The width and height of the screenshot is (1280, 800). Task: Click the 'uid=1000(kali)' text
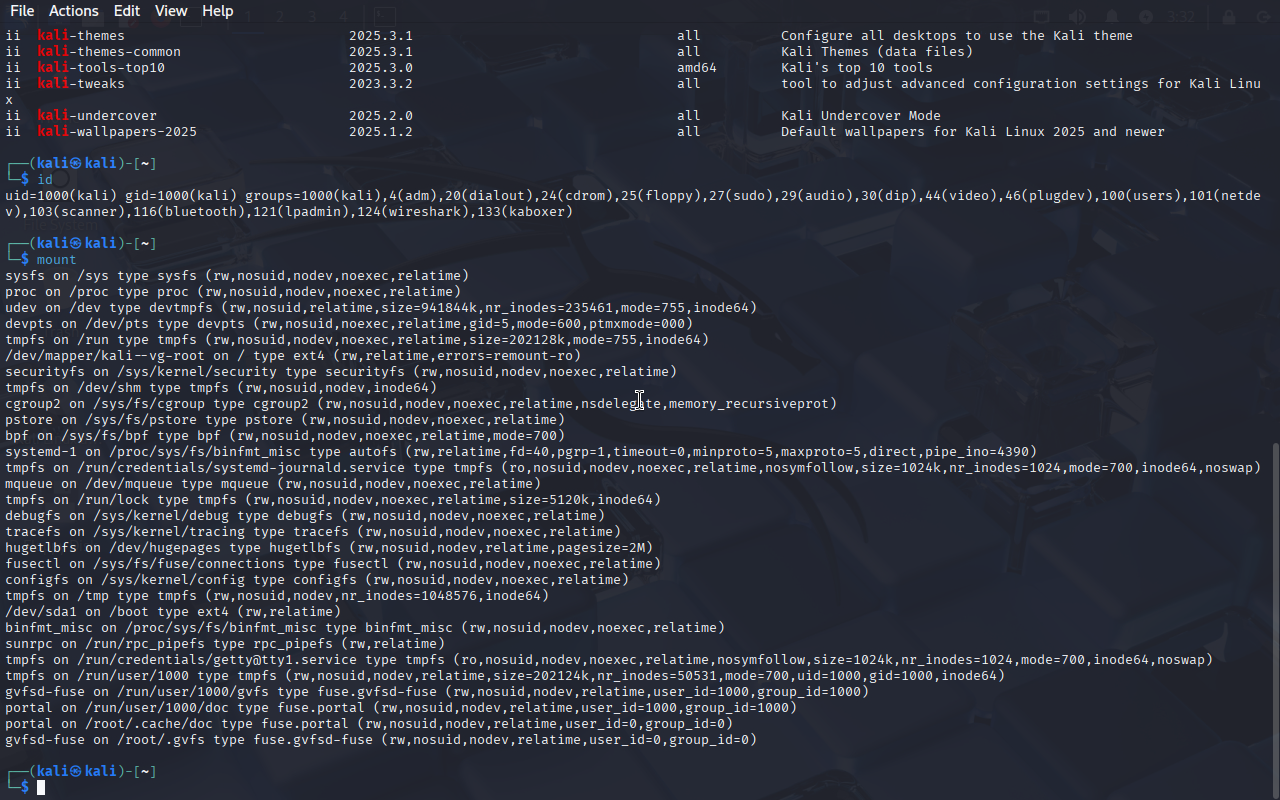[x=61, y=196]
